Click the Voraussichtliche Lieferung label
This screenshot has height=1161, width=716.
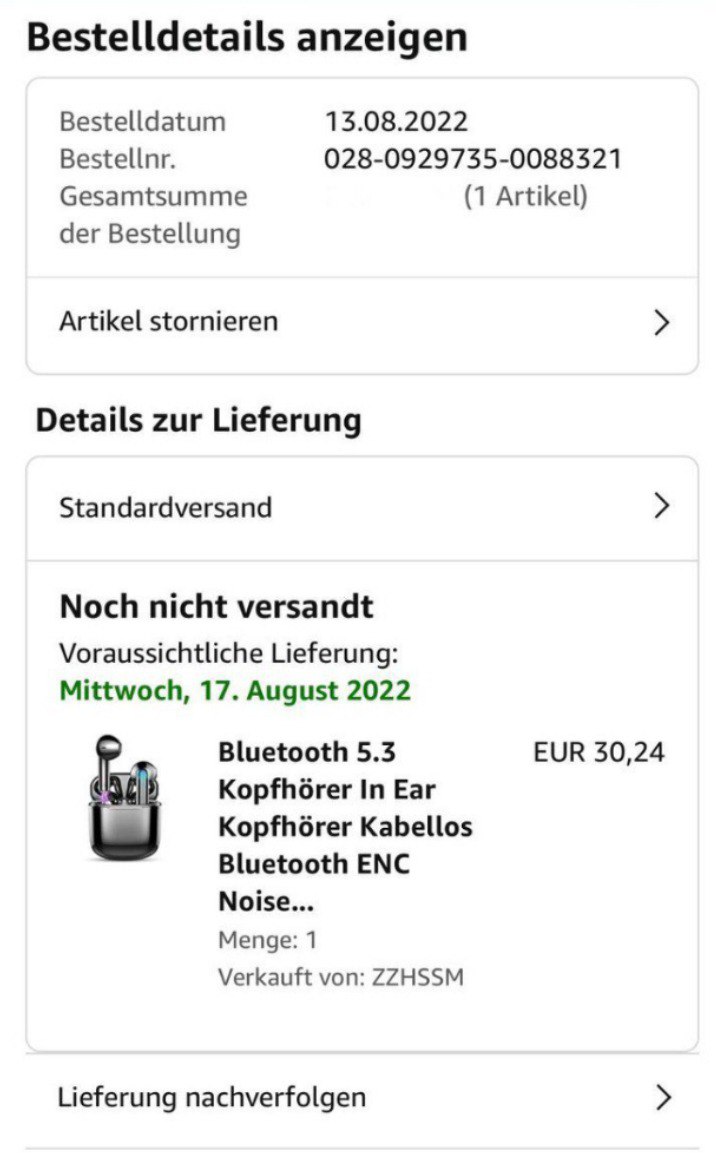pyautogui.click(x=229, y=653)
